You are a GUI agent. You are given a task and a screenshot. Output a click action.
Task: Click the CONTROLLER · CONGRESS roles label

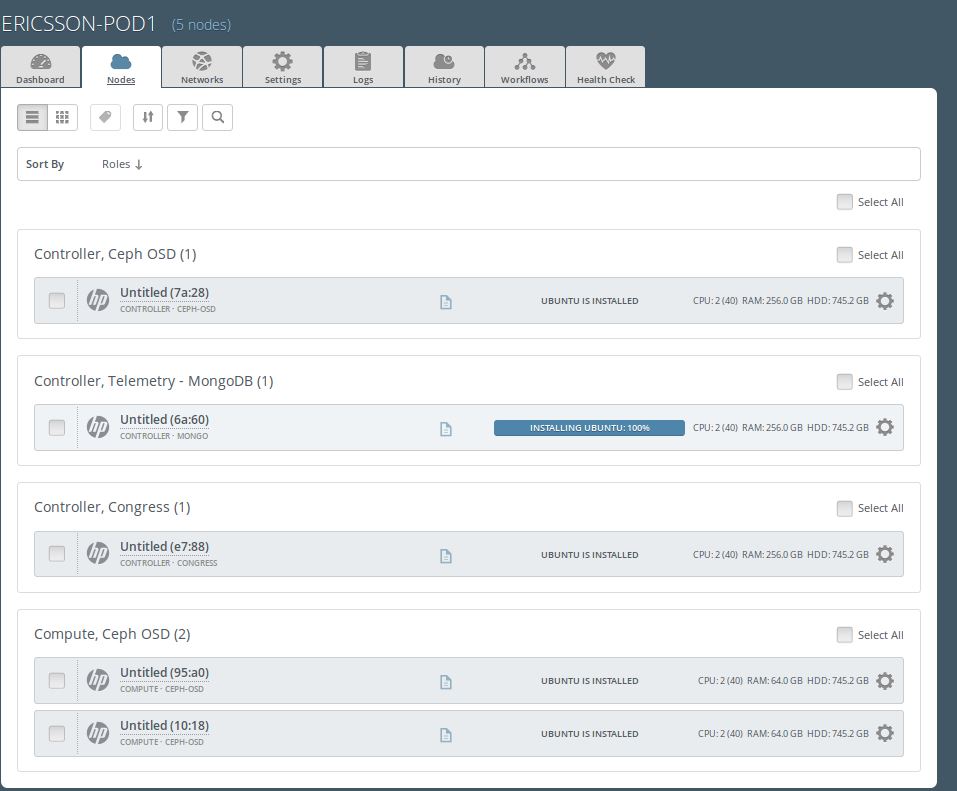click(x=168, y=563)
